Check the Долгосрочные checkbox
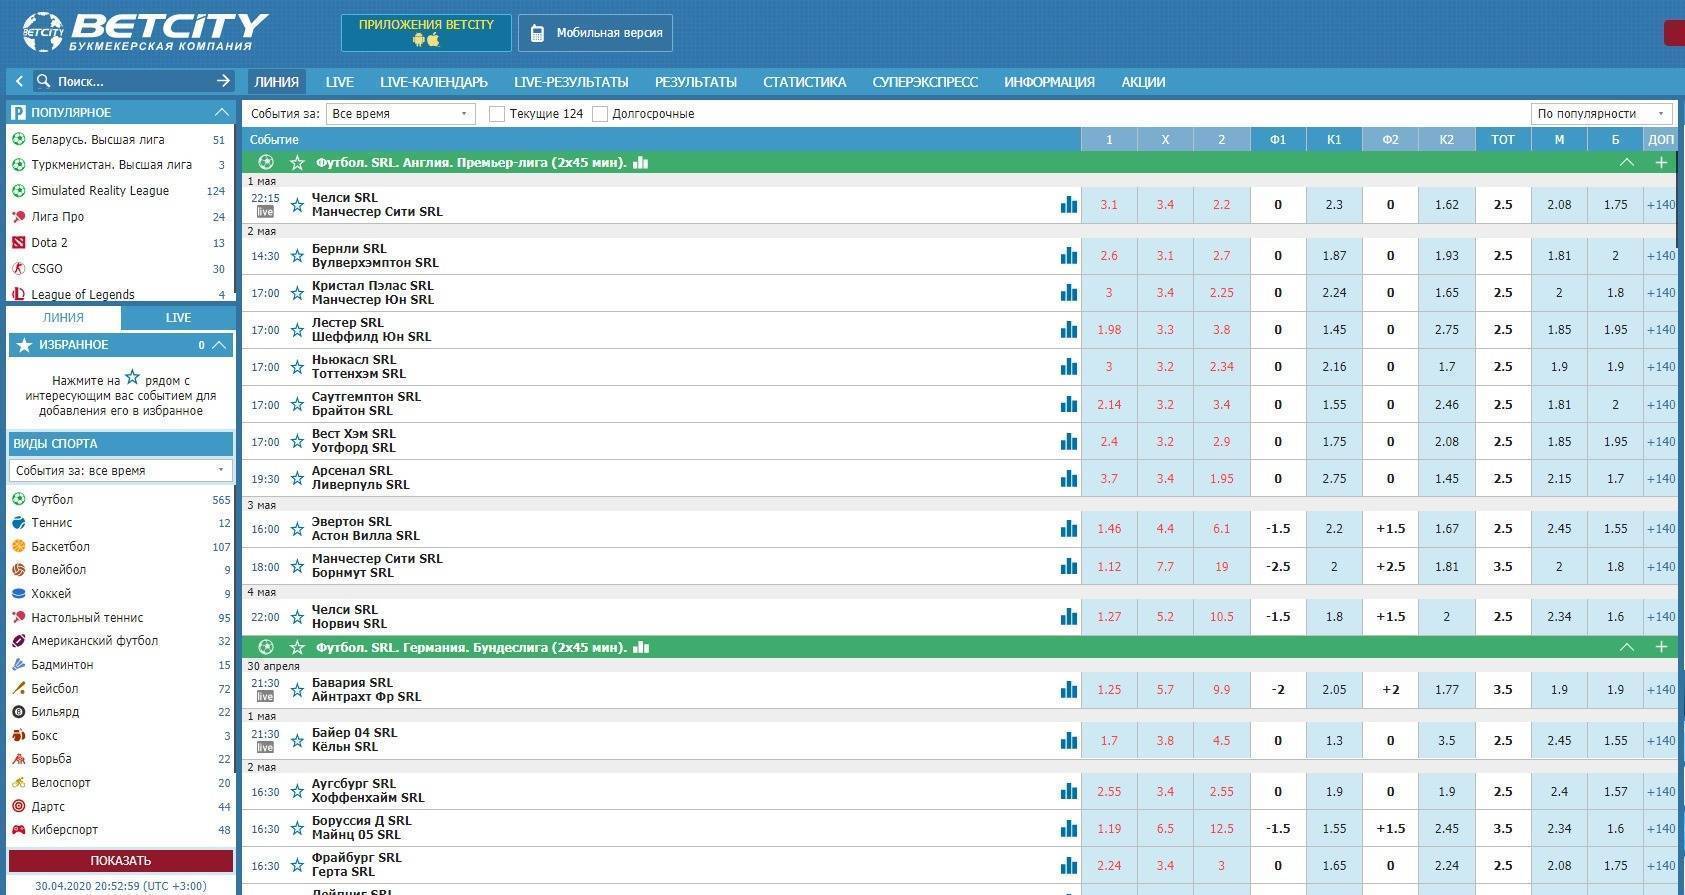This screenshot has height=895, width=1685. tap(600, 114)
